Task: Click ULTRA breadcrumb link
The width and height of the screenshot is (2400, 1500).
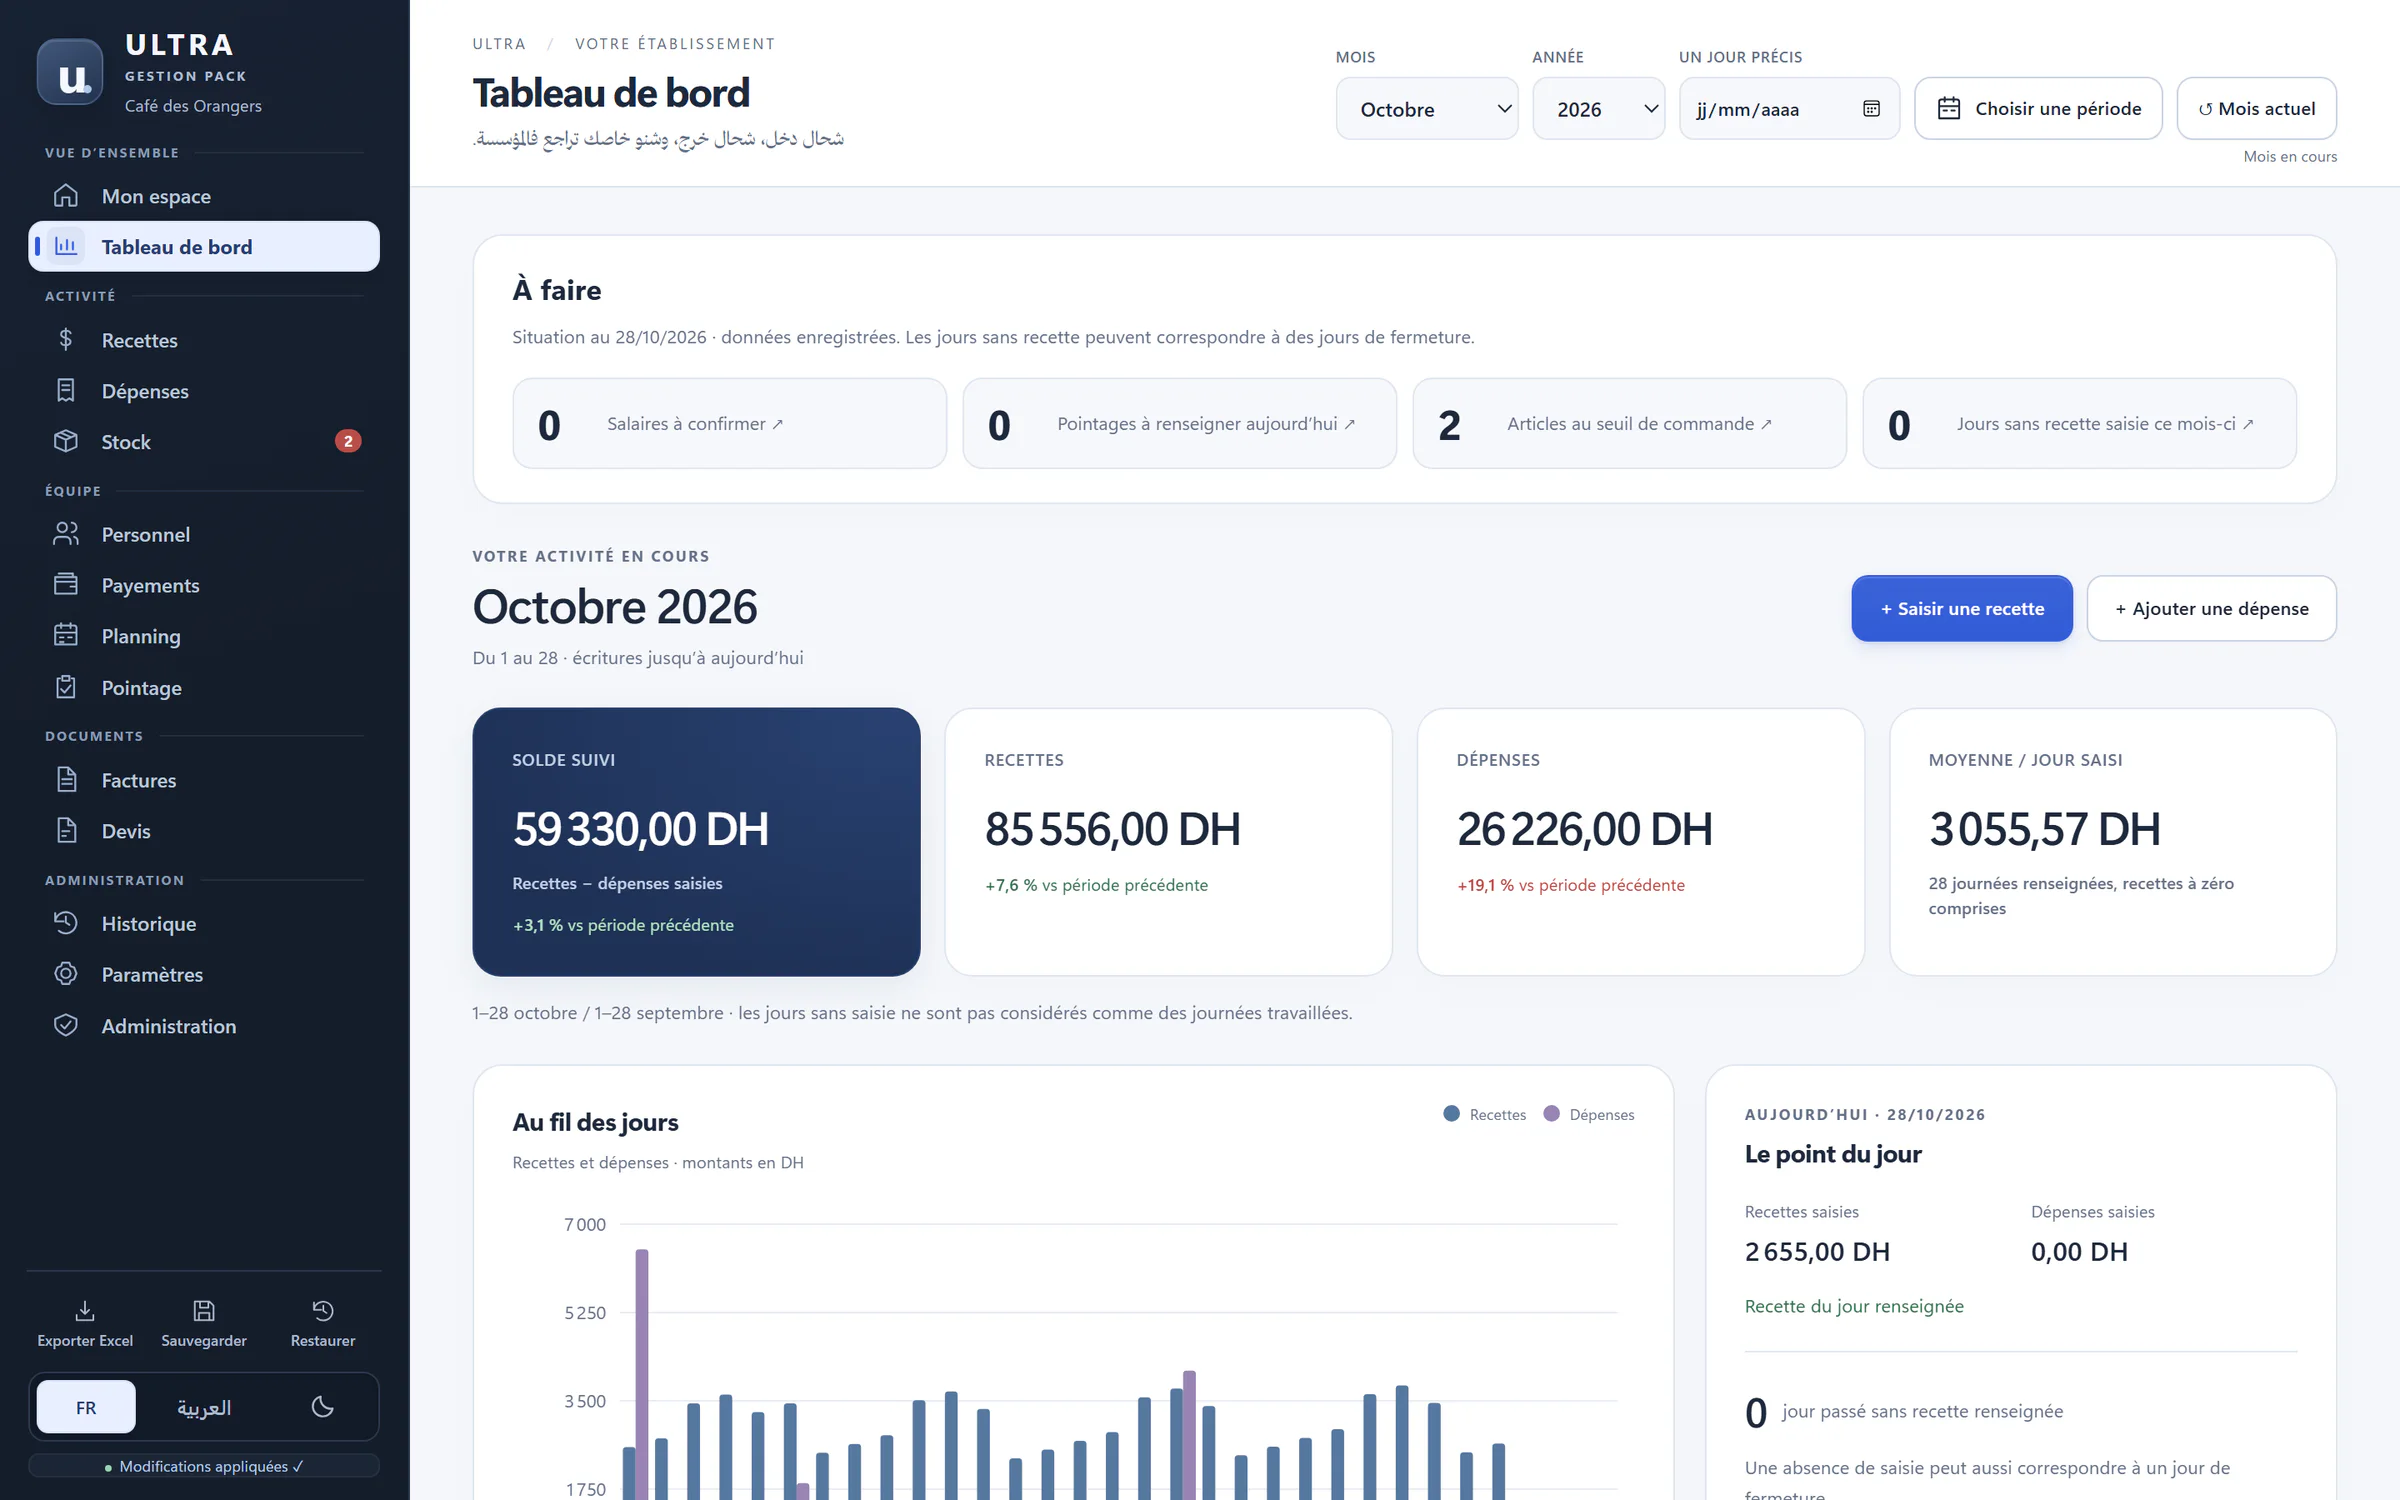Action: tap(499, 44)
